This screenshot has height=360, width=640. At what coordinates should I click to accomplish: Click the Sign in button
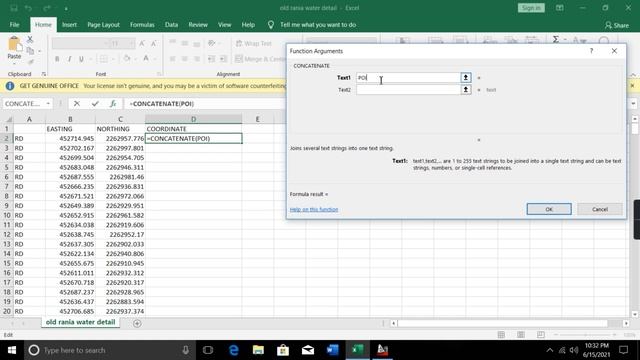(x=531, y=8)
